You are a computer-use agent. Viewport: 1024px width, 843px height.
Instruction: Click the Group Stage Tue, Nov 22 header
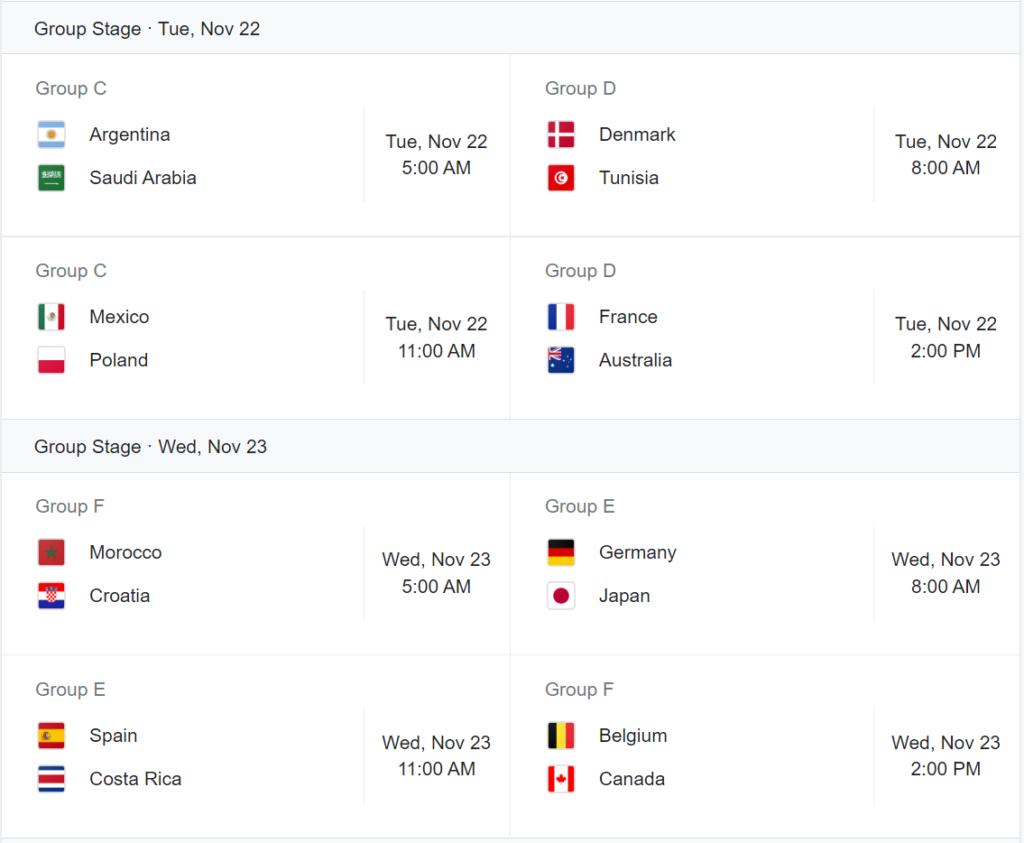pyautogui.click(x=147, y=29)
